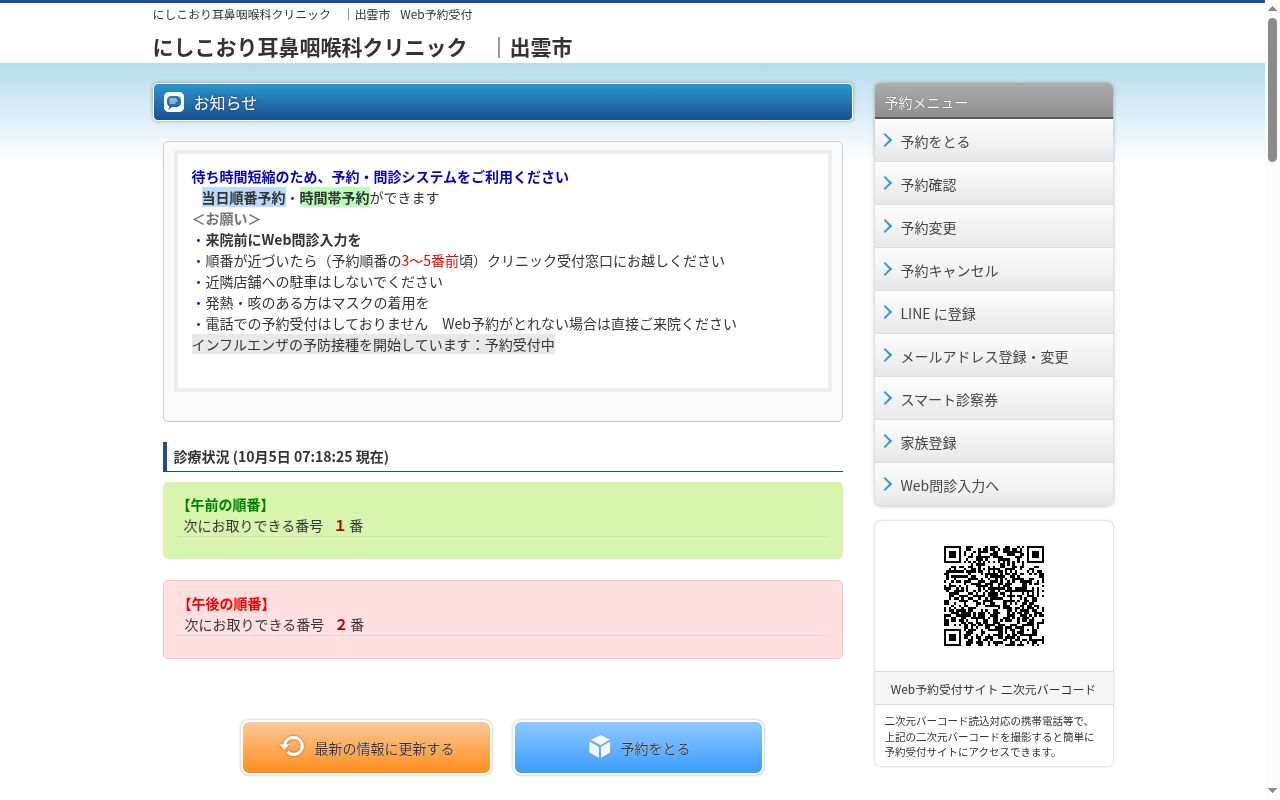
Task: Click the red 3〜5番前 text
Action: point(430,261)
